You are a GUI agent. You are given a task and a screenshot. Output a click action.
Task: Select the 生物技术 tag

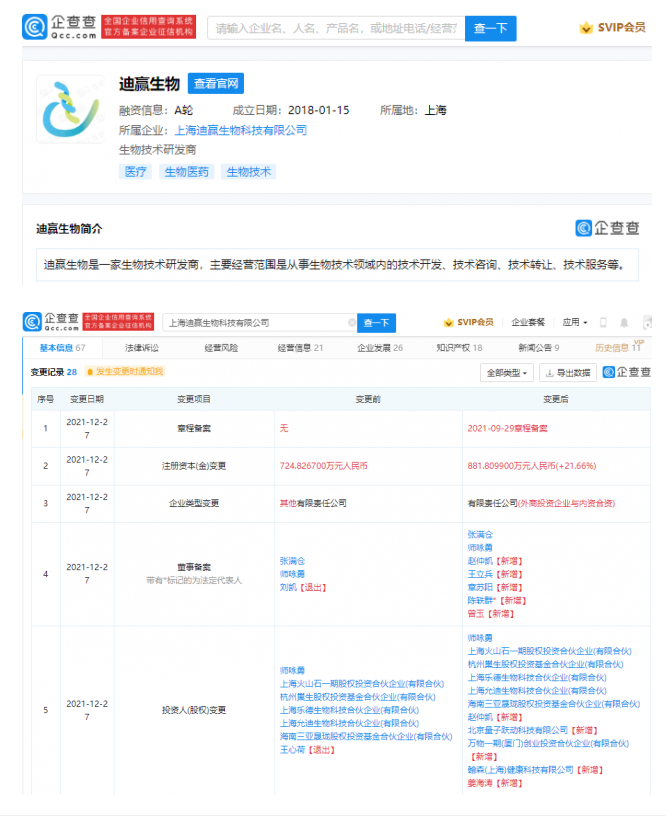[249, 172]
